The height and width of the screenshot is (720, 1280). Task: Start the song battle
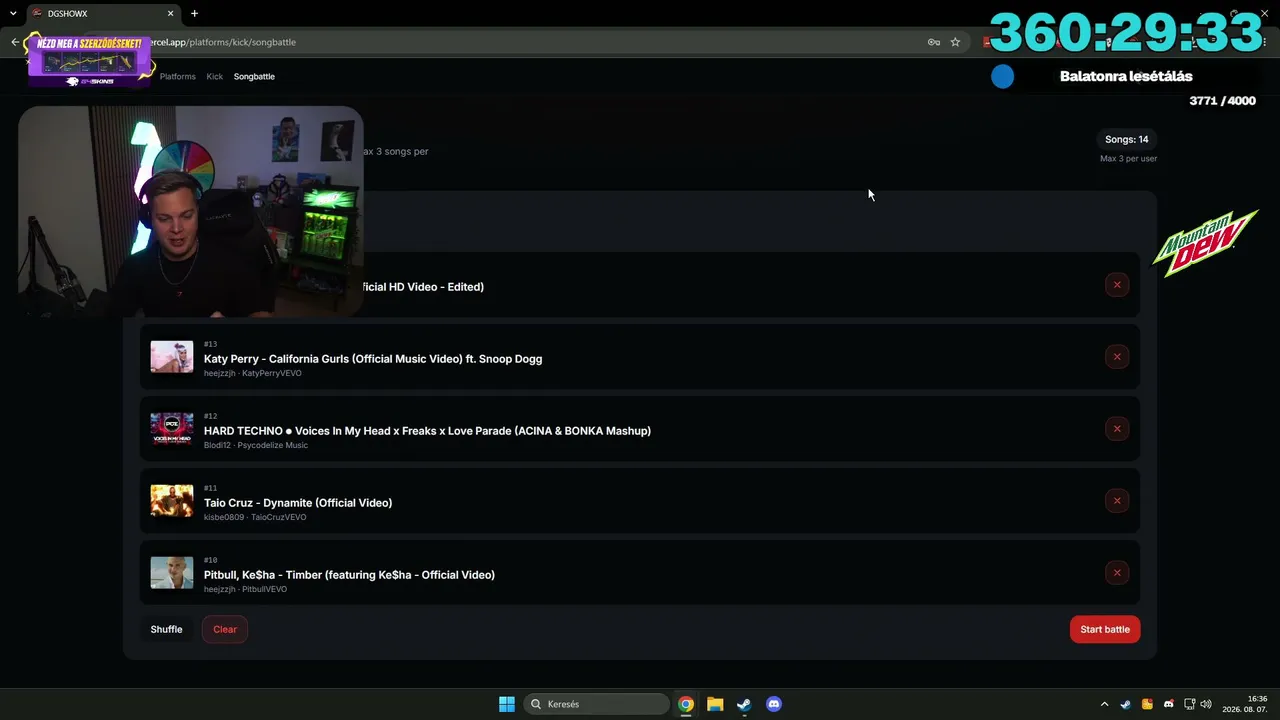pos(1105,629)
